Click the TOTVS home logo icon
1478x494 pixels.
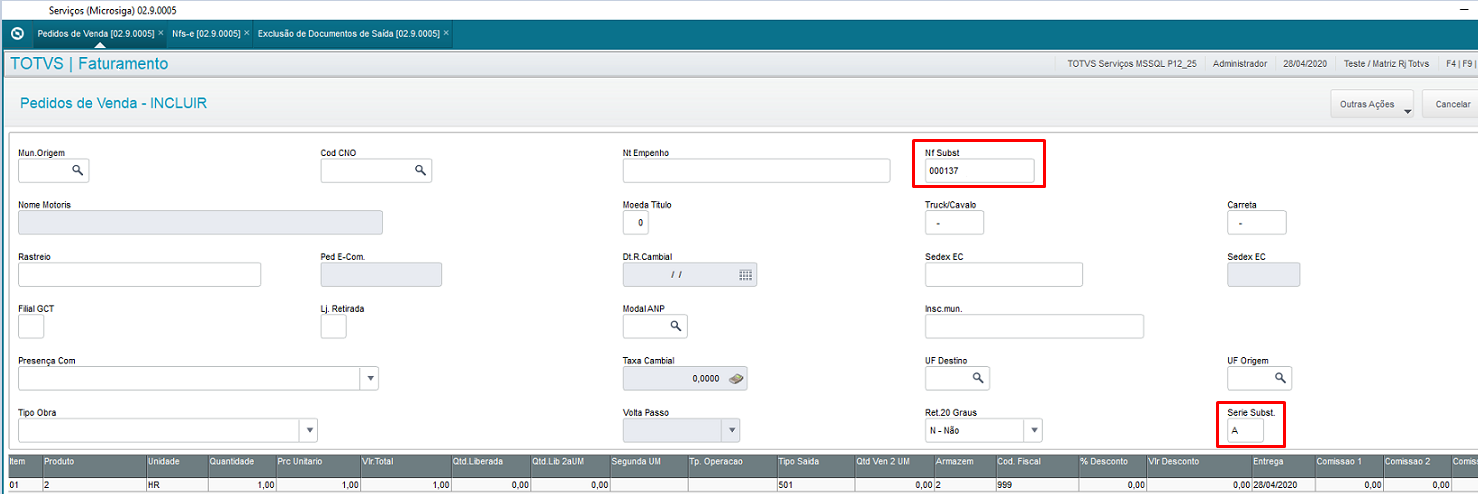coord(16,33)
